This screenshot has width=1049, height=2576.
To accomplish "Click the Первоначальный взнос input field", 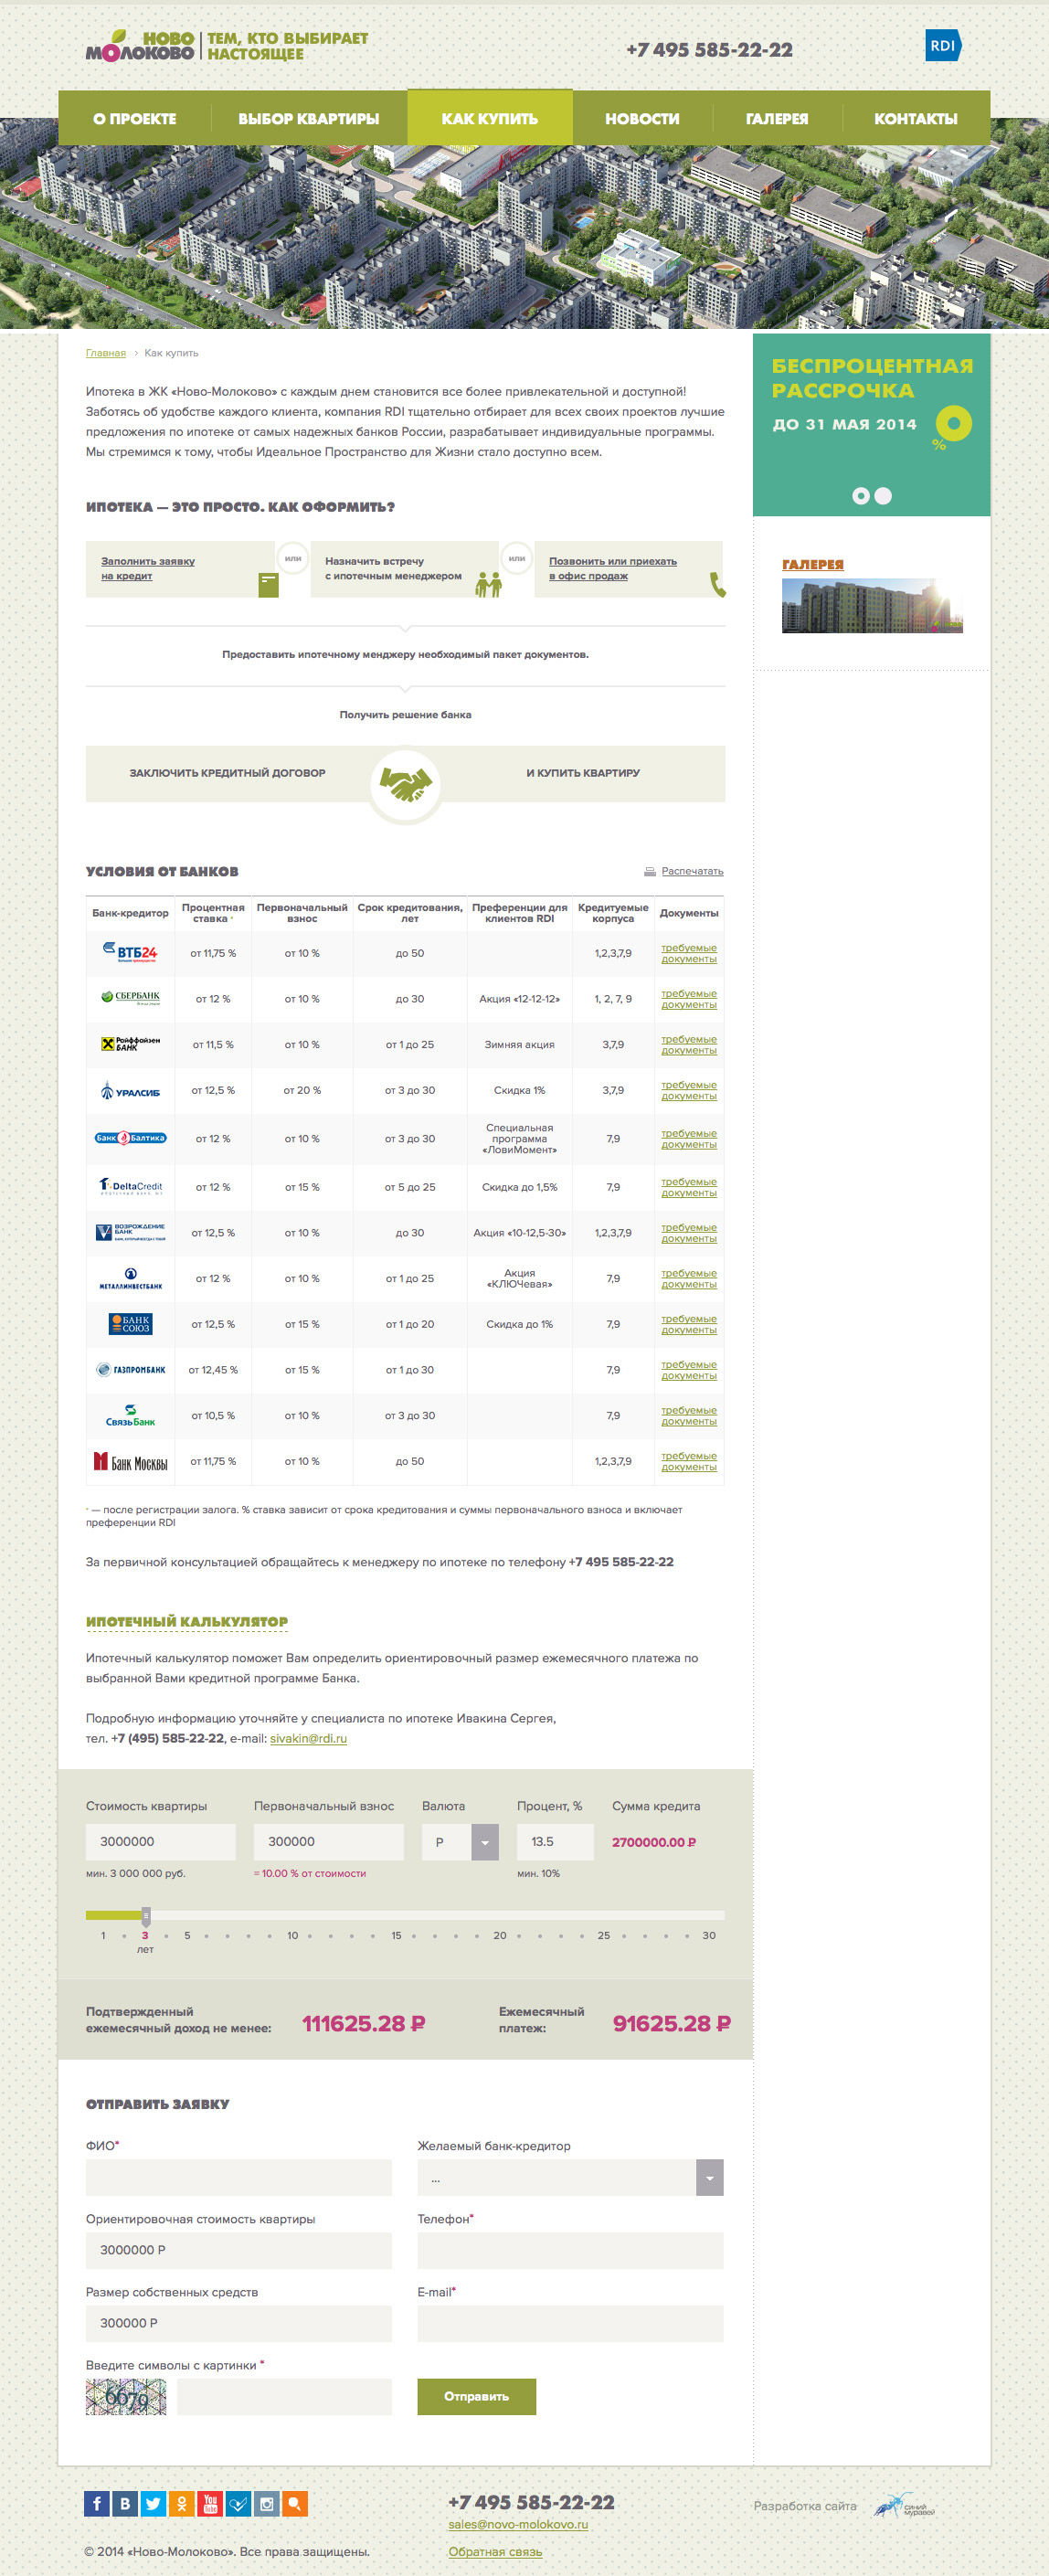I will (x=329, y=1841).
